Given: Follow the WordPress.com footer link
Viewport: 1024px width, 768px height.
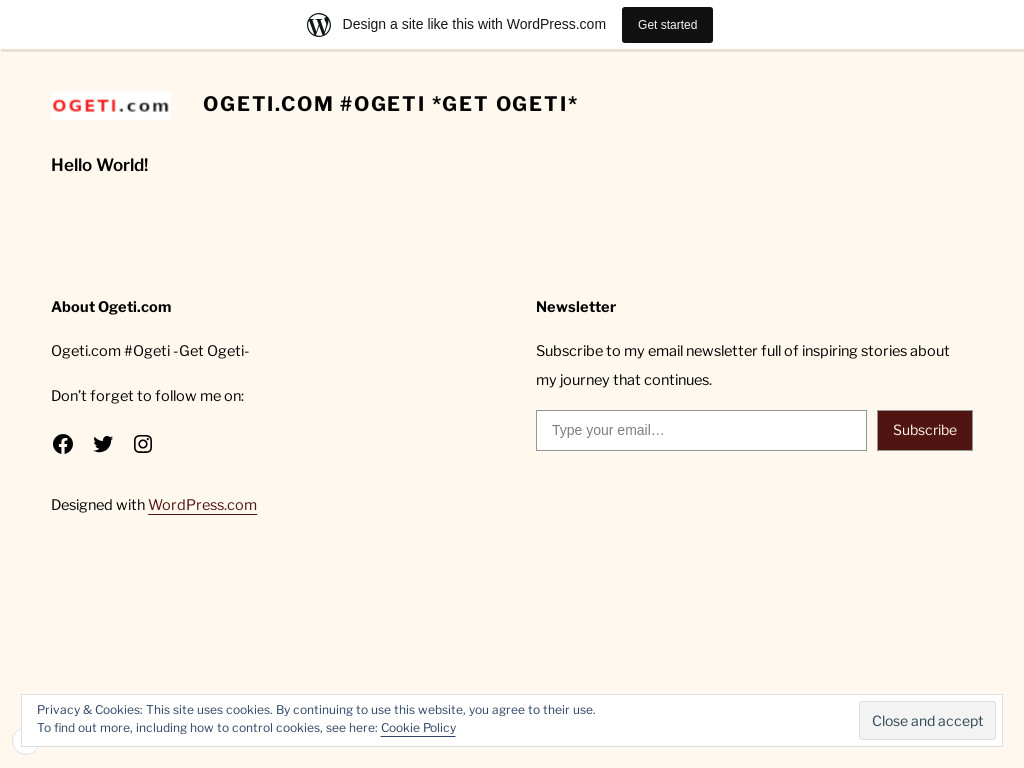Looking at the screenshot, I should point(202,505).
